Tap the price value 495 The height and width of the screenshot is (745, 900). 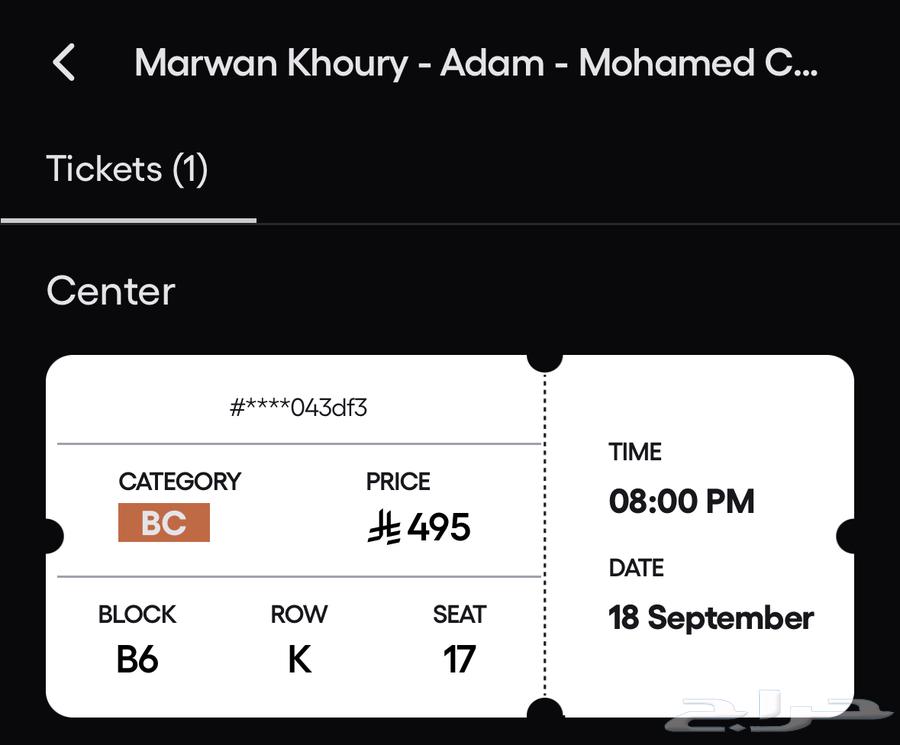[437, 527]
